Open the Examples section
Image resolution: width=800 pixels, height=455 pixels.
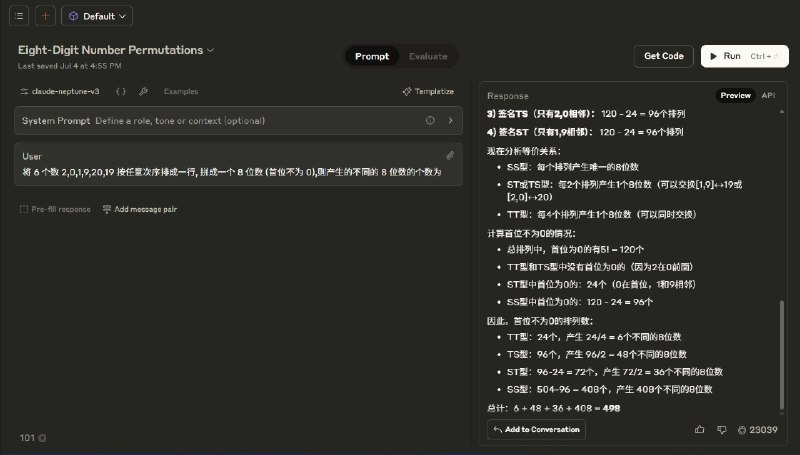pyautogui.click(x=181, y=91)
